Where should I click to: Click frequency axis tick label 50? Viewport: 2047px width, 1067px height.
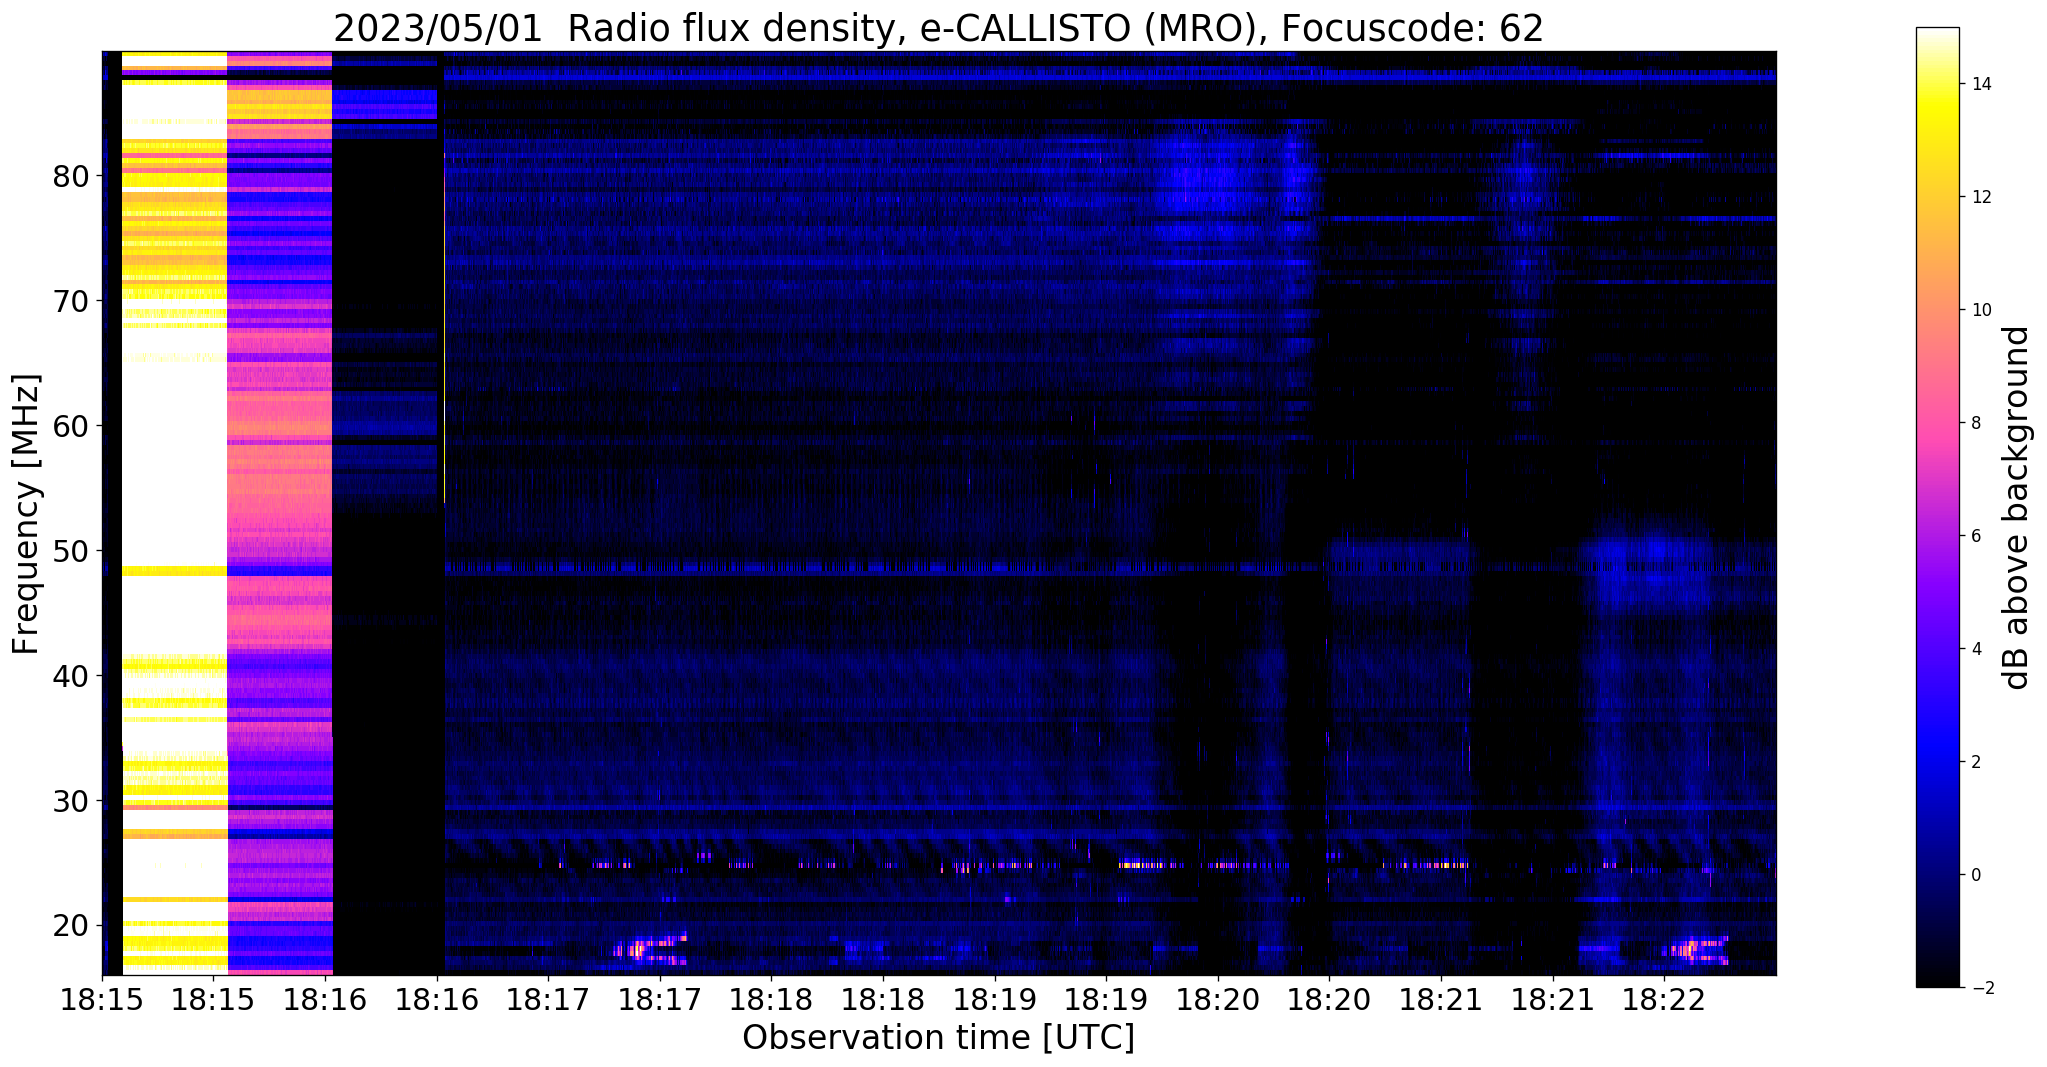coord(71,551)
